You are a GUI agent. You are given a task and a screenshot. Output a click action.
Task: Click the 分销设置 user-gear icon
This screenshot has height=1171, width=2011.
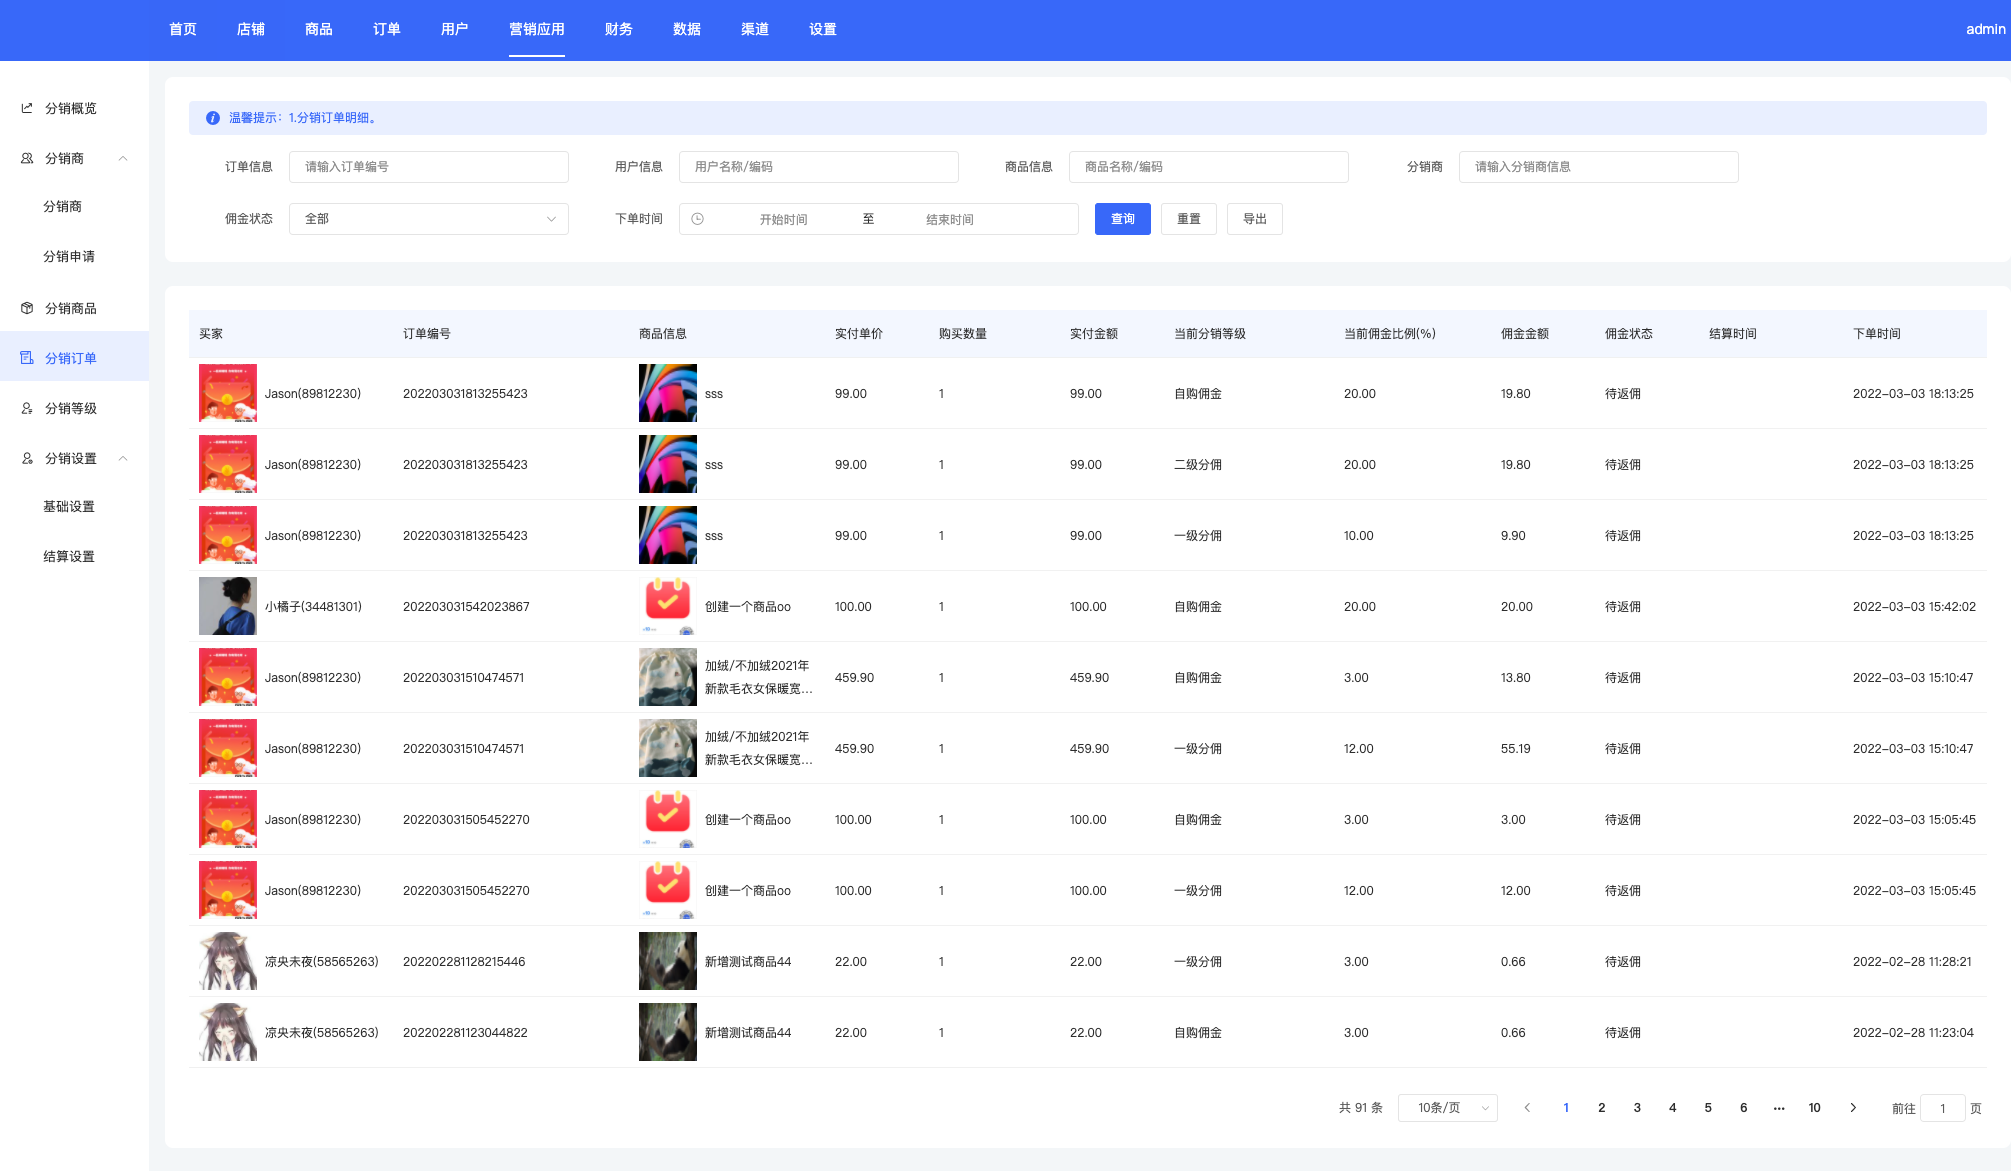tap(27, 458)
